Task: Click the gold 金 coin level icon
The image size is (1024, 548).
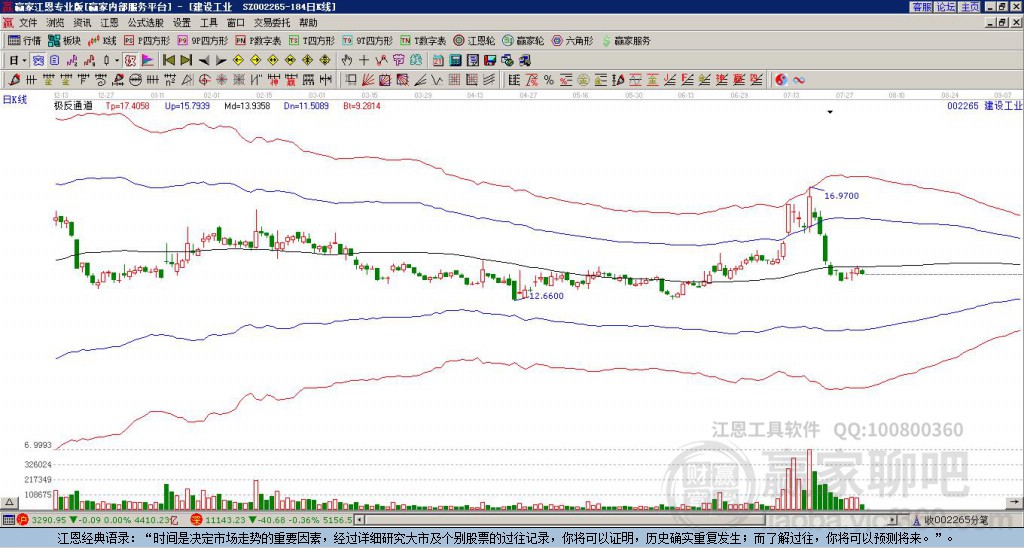Action: (583, 80)
